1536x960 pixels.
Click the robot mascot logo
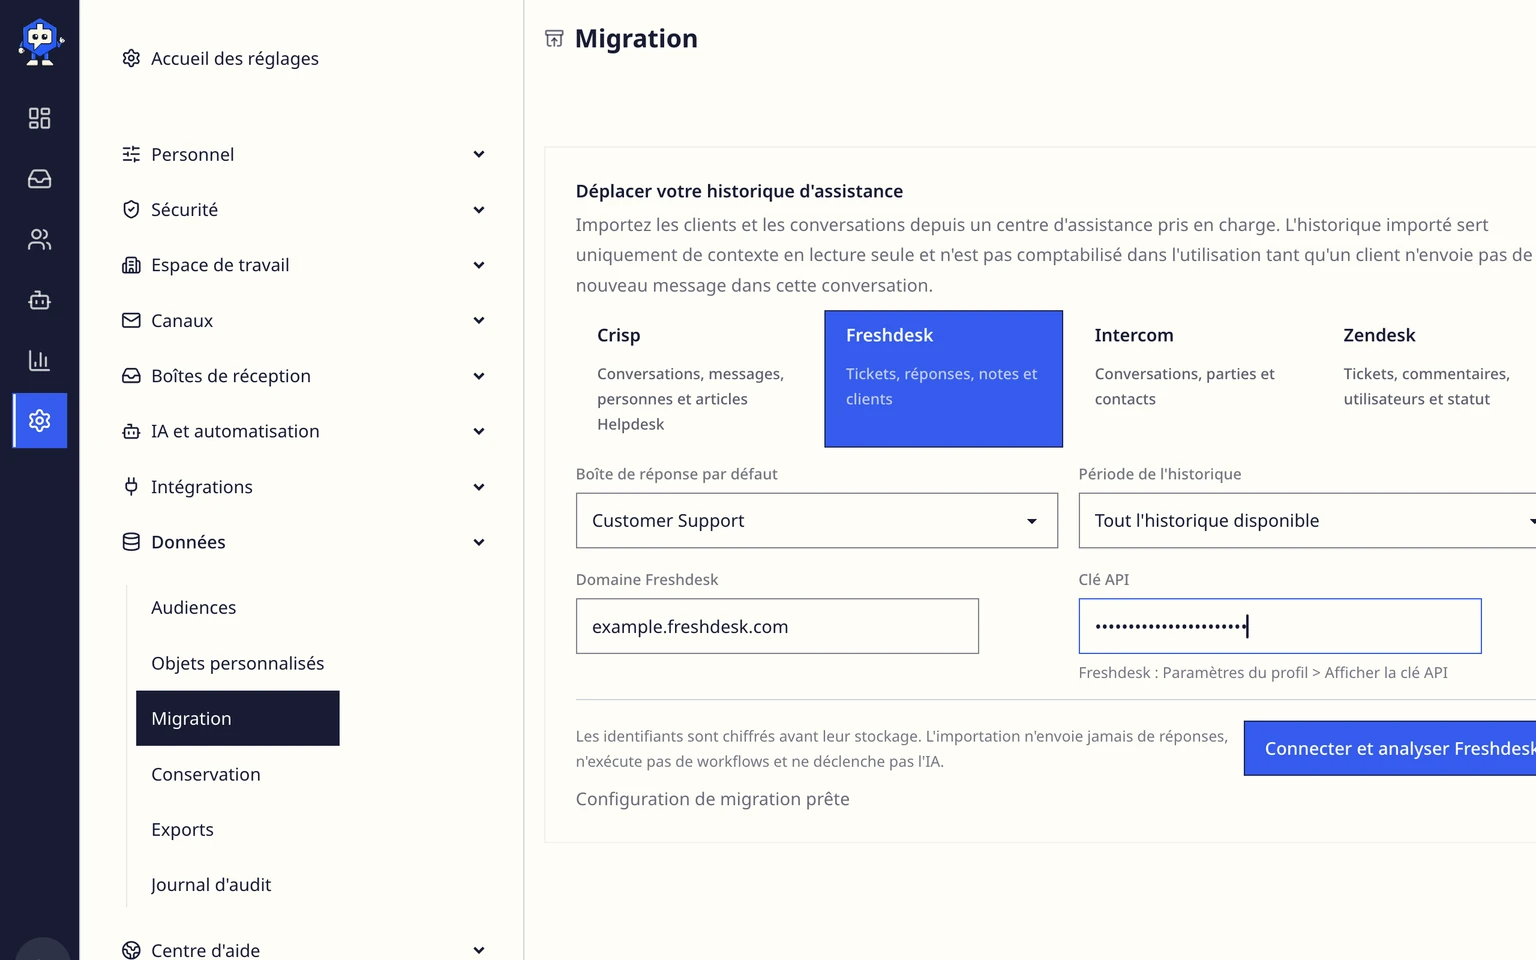pos(40,42)
